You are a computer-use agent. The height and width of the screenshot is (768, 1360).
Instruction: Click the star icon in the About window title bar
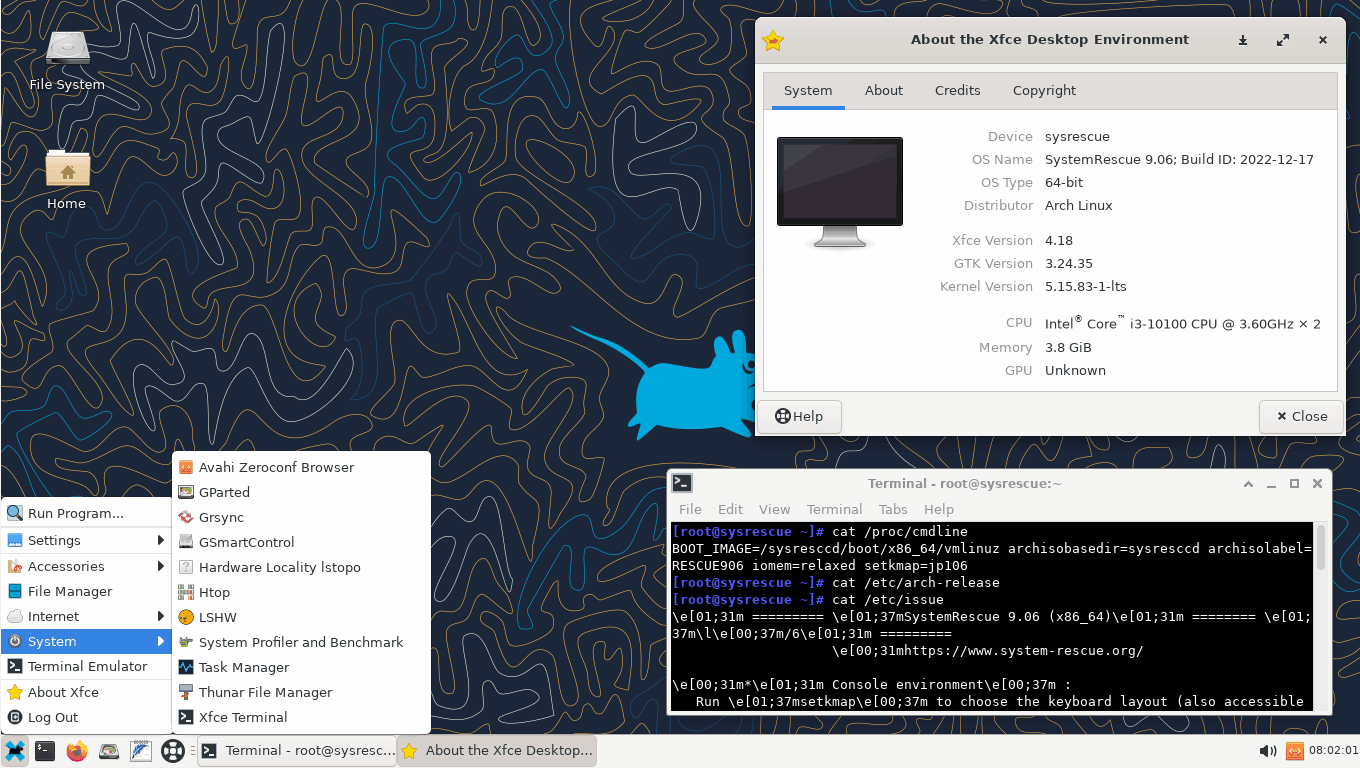click(x=773, y=40)
